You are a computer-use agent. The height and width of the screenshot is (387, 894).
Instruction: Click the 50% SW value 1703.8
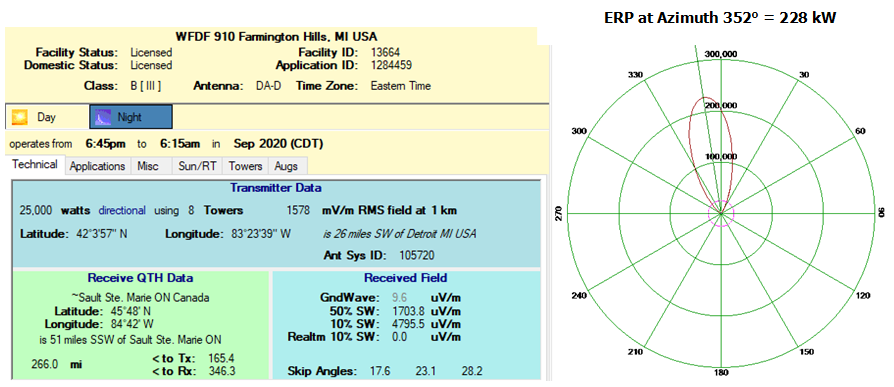point(409,311)
